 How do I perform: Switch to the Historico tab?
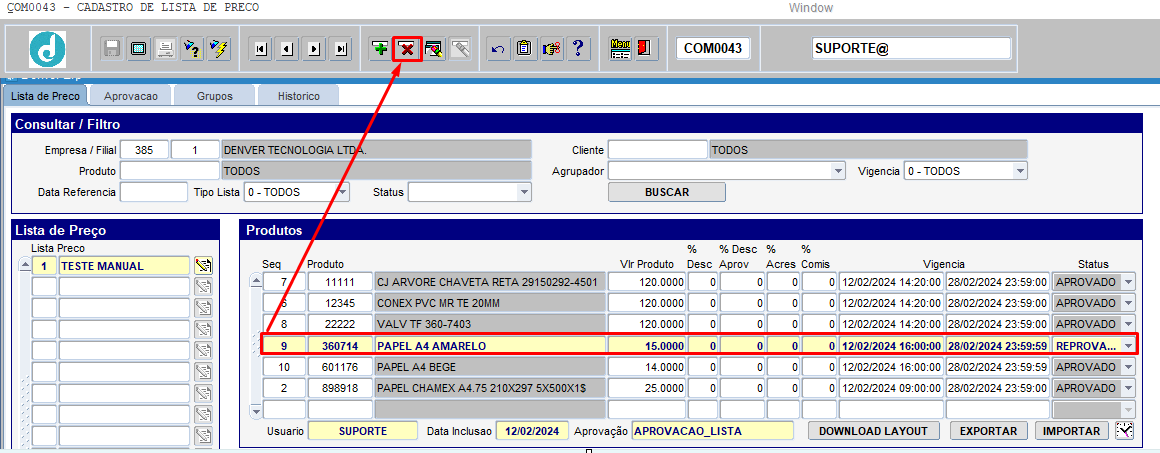coord(299,96)
